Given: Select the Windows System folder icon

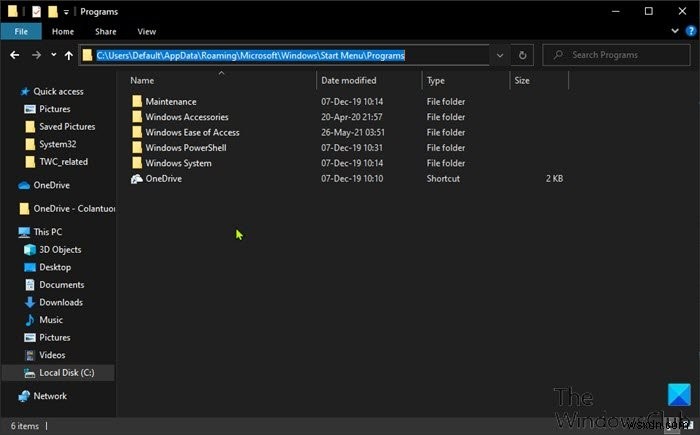Looking at the screenshot, I should [137, 163].
